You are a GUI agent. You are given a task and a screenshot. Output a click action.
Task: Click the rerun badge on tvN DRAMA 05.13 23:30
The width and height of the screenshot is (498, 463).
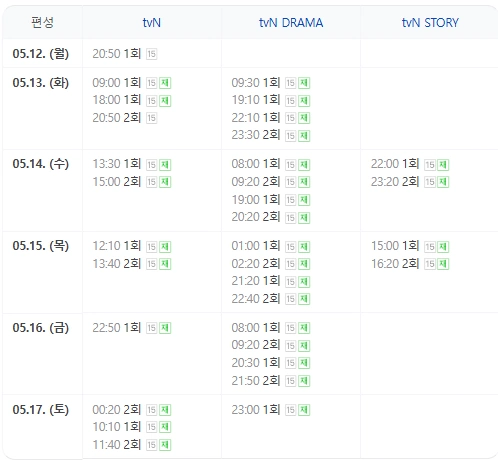click(304, 136)
